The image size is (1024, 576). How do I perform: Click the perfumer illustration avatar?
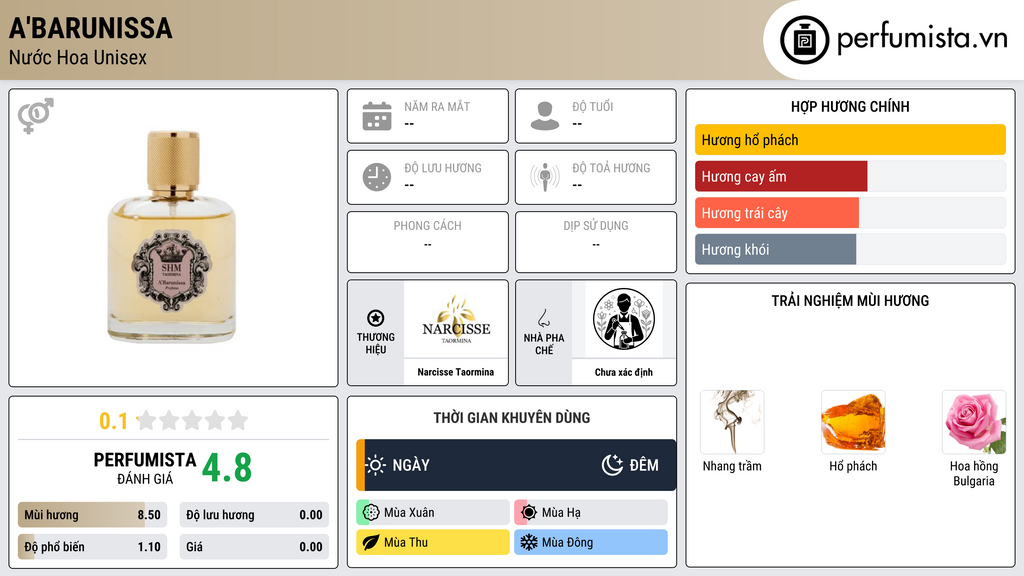(624, 319)
